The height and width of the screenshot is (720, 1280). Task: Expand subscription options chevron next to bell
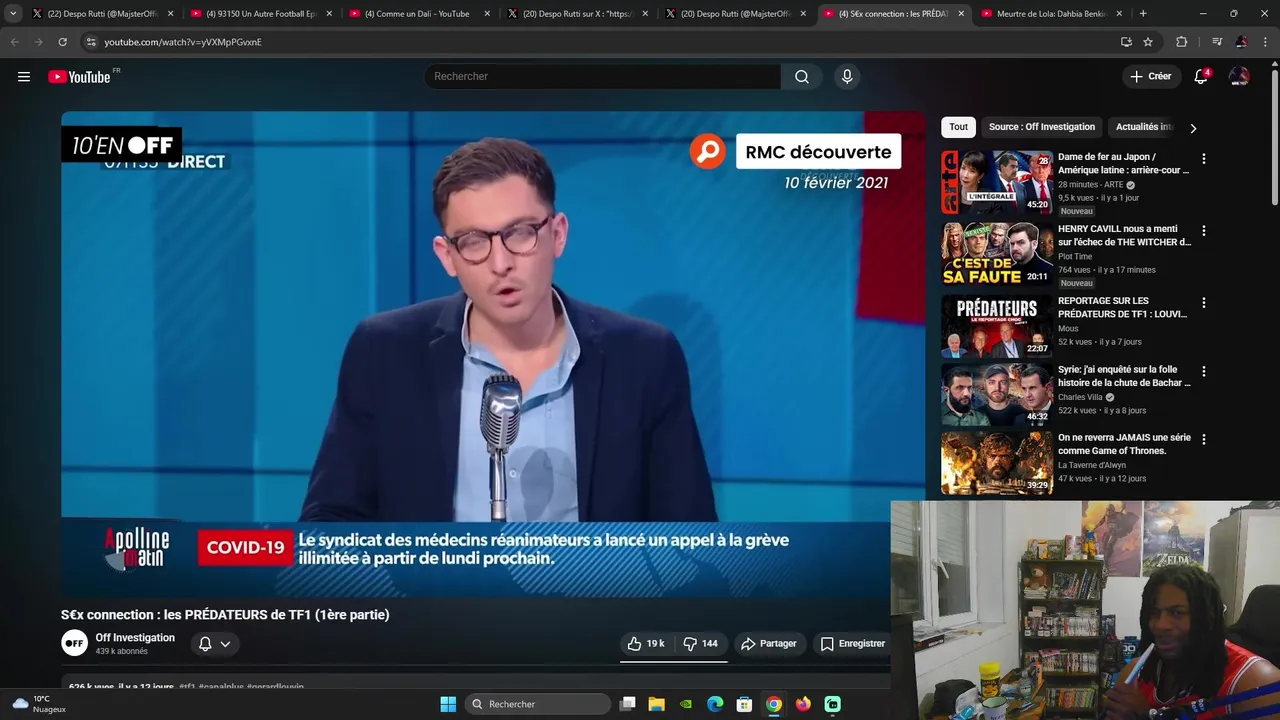[225, 644]
